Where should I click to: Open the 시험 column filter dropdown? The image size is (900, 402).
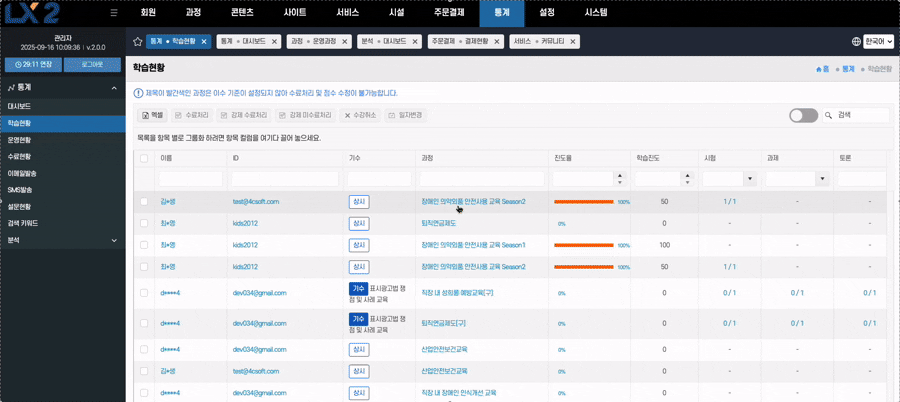750,179
